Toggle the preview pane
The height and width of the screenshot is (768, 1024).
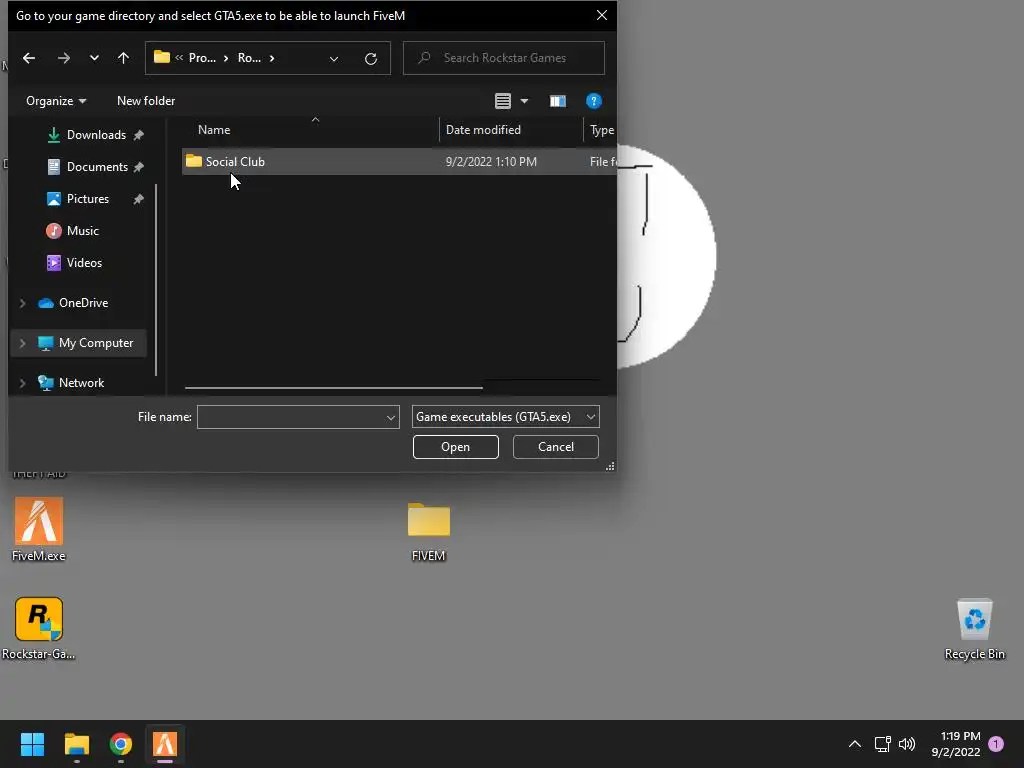point(558,101)
